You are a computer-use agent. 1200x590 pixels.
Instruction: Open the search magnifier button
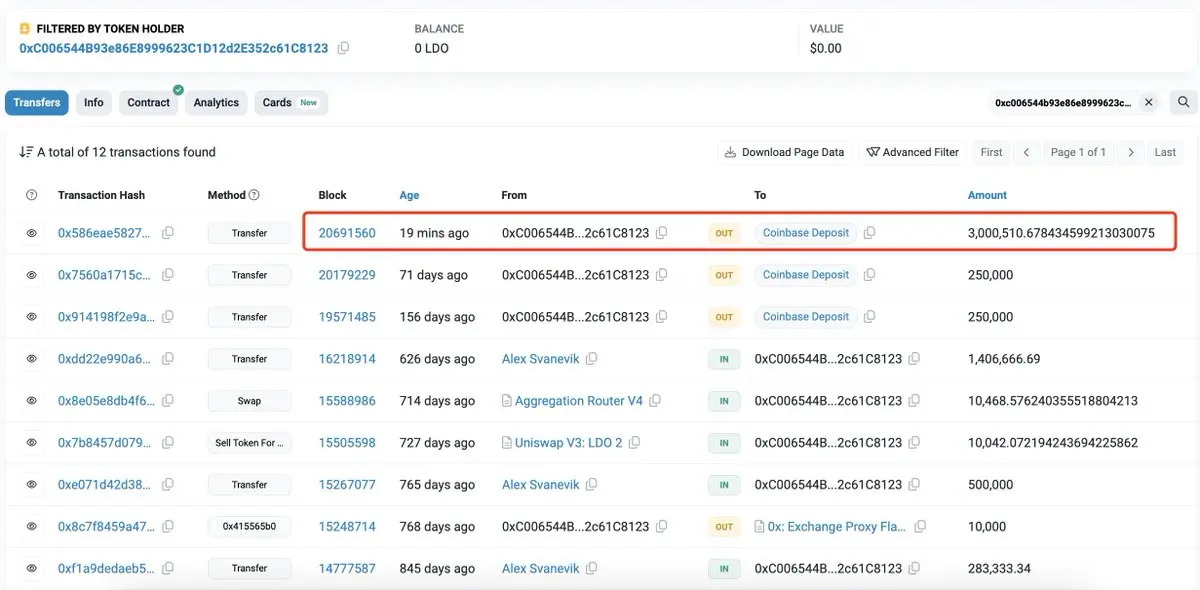[1183, 102]
